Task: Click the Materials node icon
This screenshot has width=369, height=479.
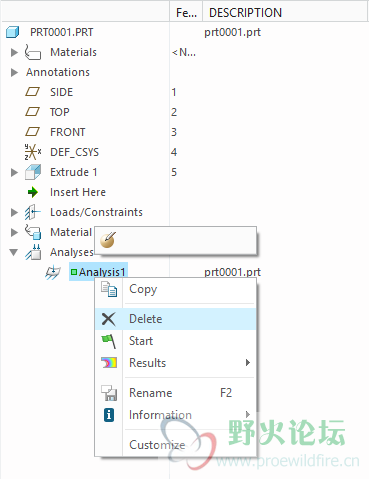Action: [33, 52]
